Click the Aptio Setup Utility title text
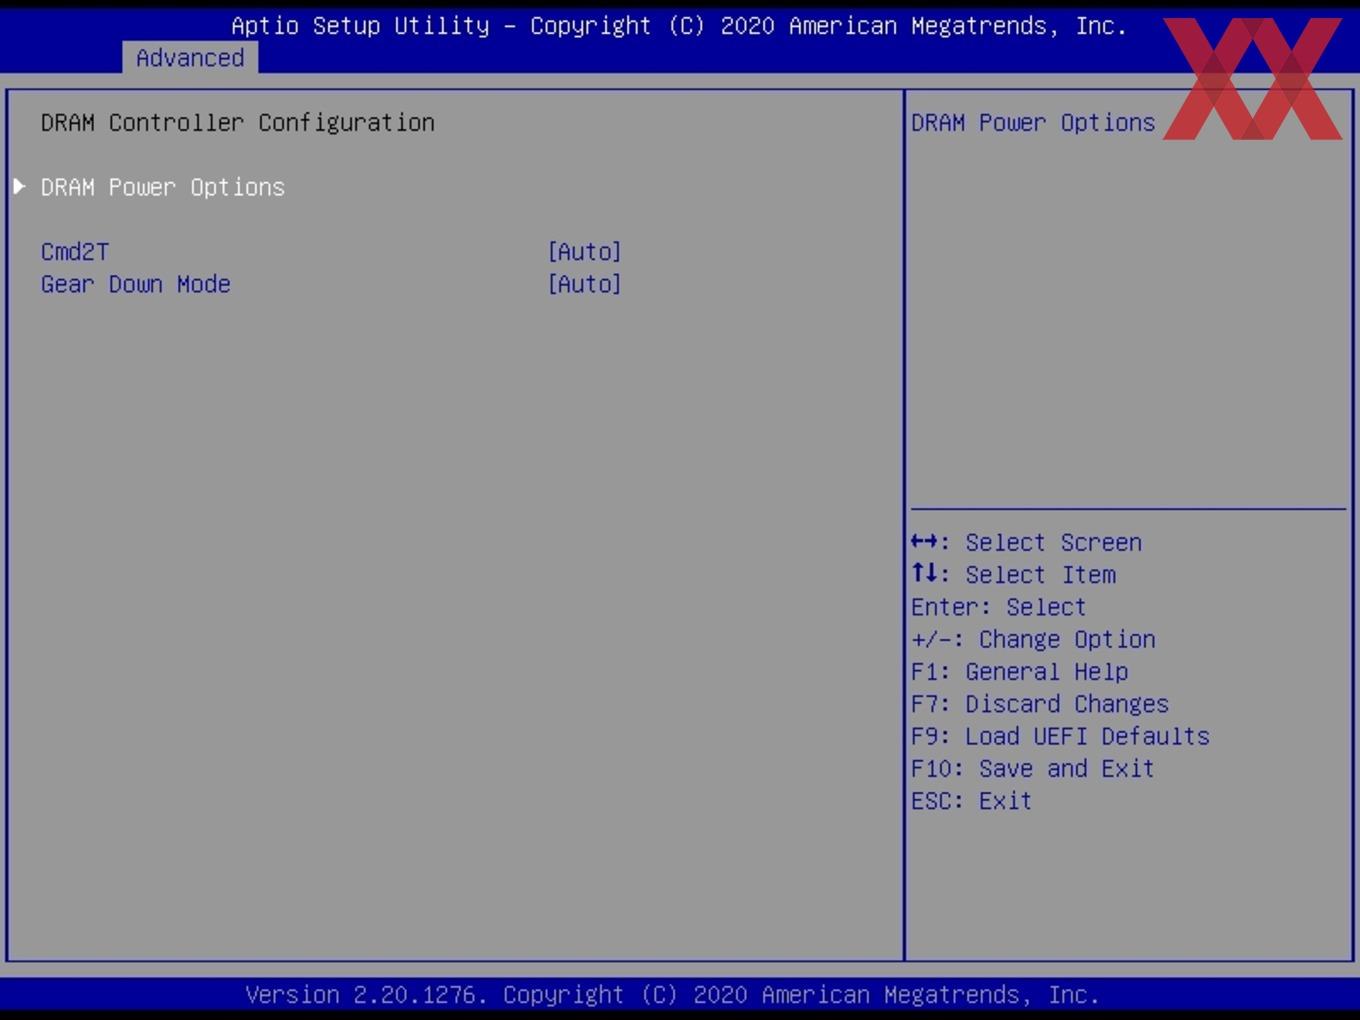 [679, 26]
